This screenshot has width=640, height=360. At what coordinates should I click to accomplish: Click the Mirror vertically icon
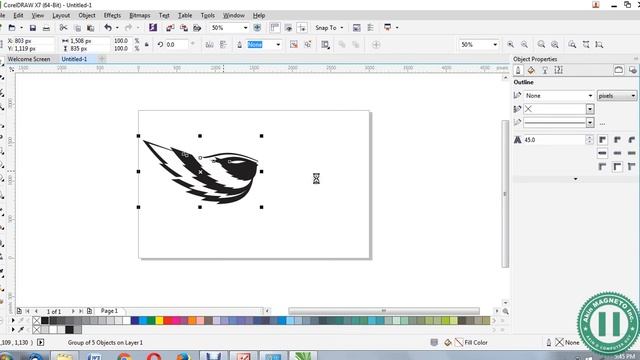[223, 44]
